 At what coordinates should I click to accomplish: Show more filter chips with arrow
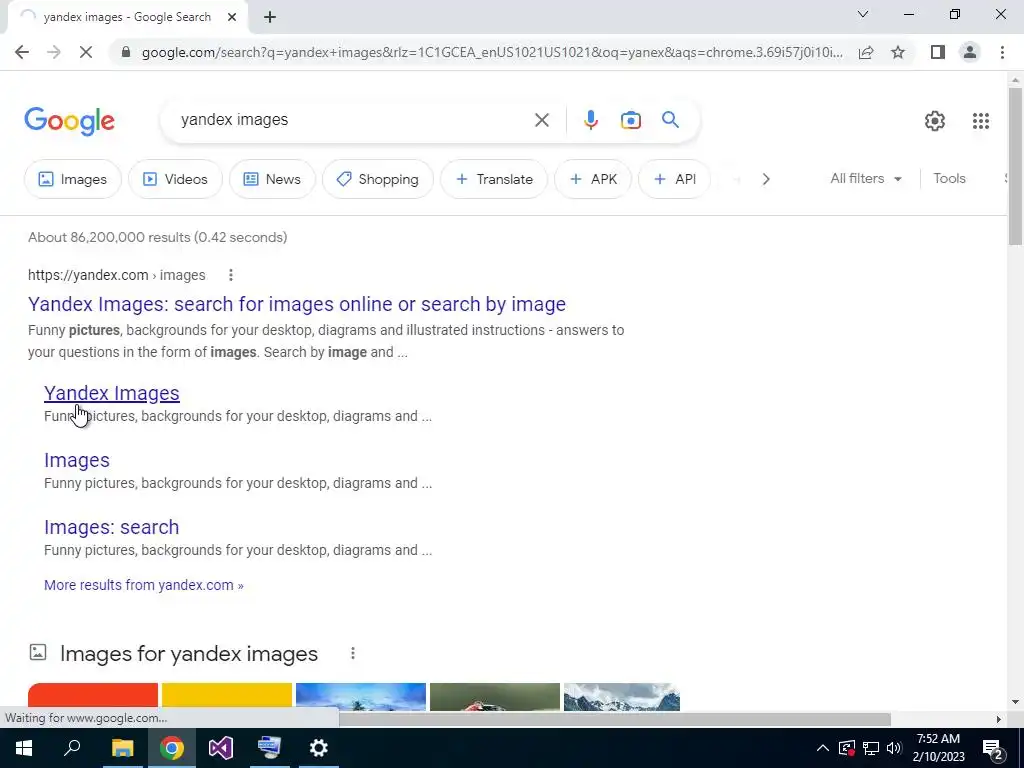[x=766, y=179]
